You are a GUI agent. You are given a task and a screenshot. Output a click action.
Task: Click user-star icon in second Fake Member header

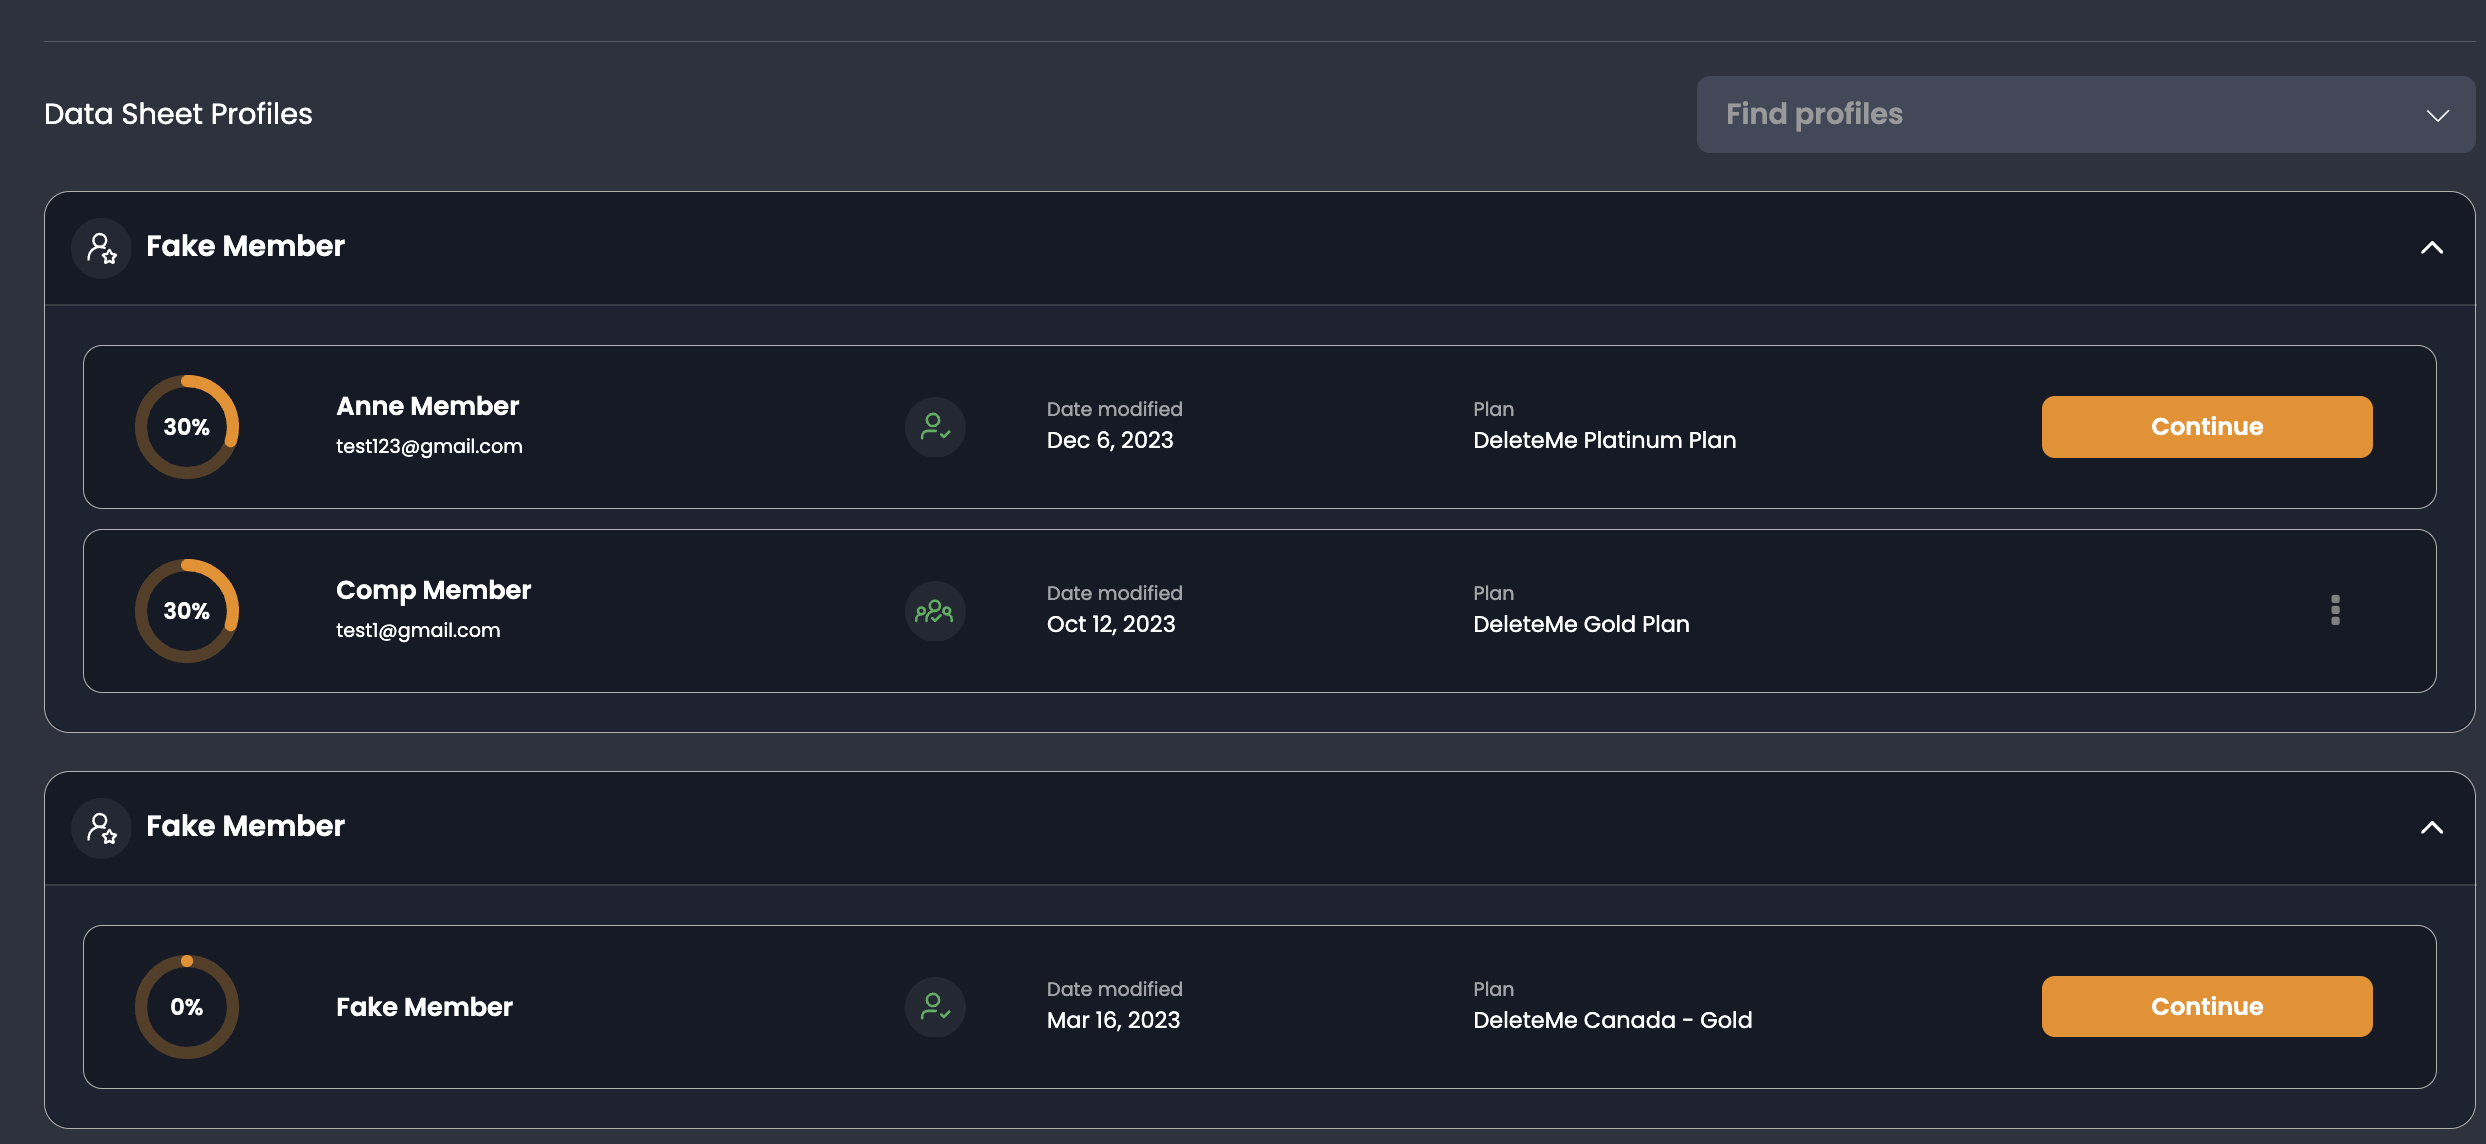[x=101, y=828]
